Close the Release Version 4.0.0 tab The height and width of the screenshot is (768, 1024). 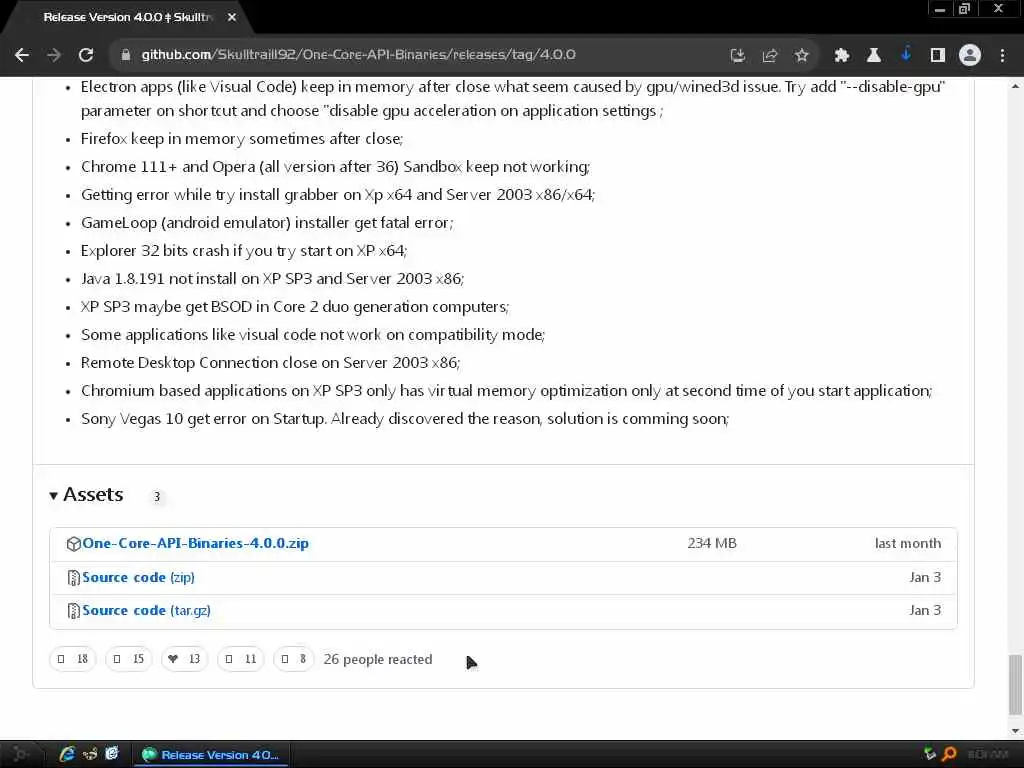tap(232, 18)
